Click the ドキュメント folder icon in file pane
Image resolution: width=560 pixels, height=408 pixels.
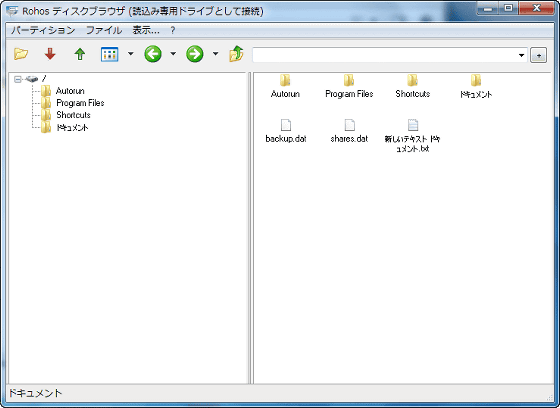pos(476,80)
